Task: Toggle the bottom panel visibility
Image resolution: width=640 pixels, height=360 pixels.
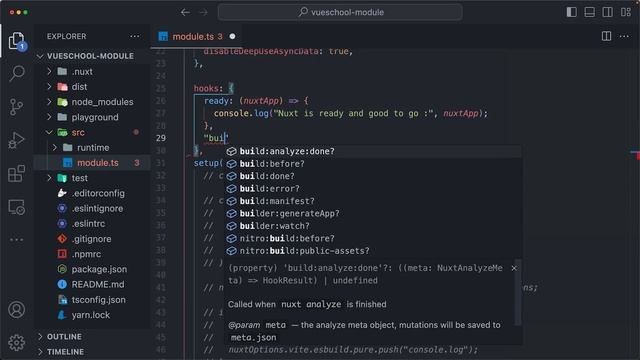Action: coord(589,12)
